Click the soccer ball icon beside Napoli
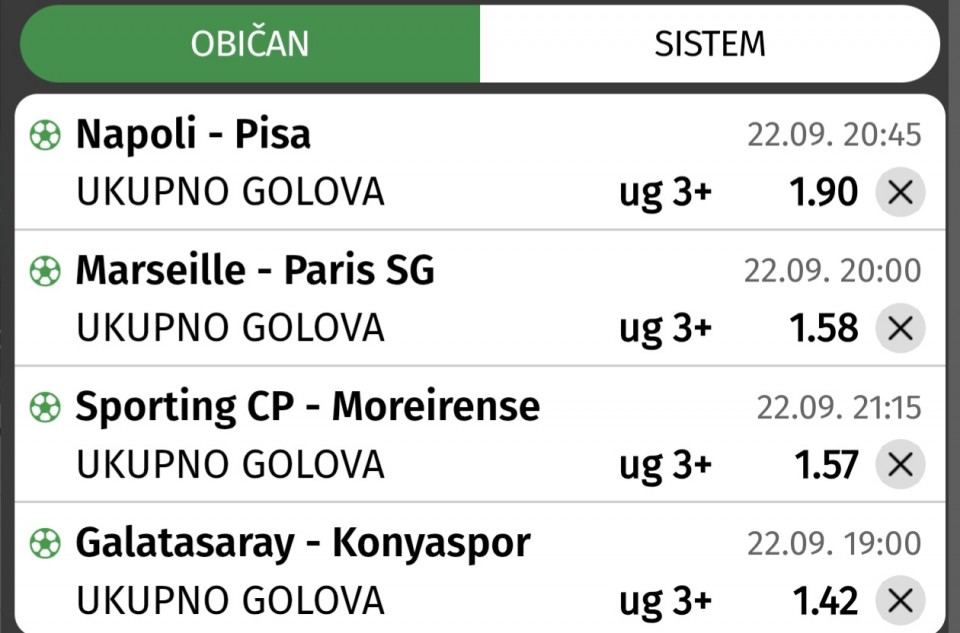Viewport: 960px width, 633px height. click(45, 135)
